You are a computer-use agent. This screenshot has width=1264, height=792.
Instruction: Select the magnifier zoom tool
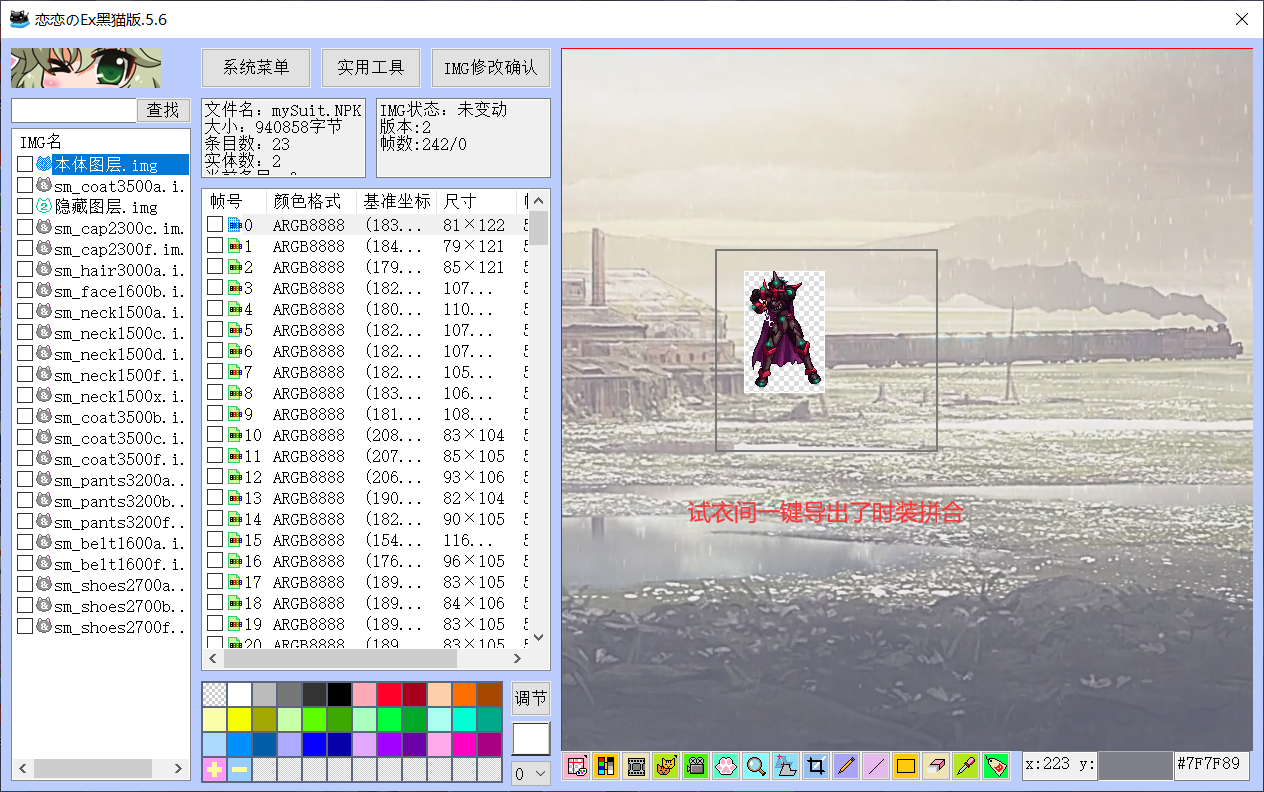tap(756, 766)
